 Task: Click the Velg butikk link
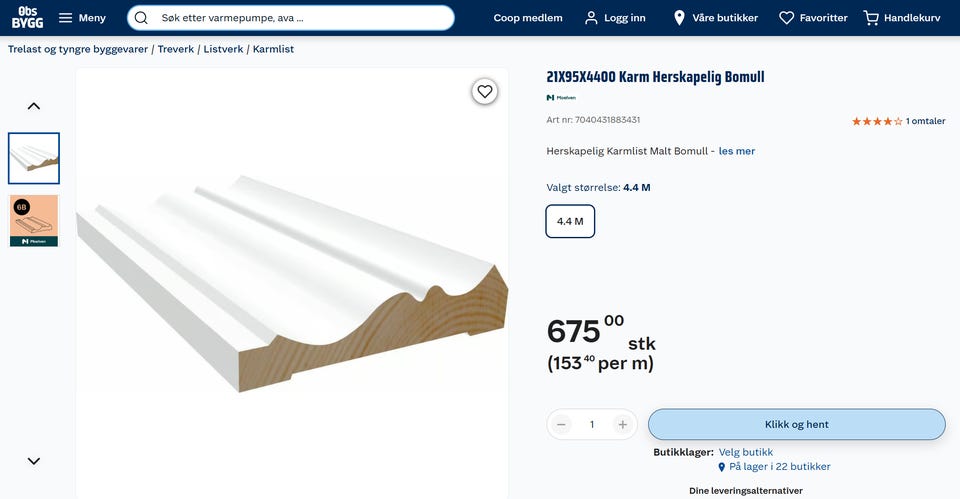tap(745, 452)
